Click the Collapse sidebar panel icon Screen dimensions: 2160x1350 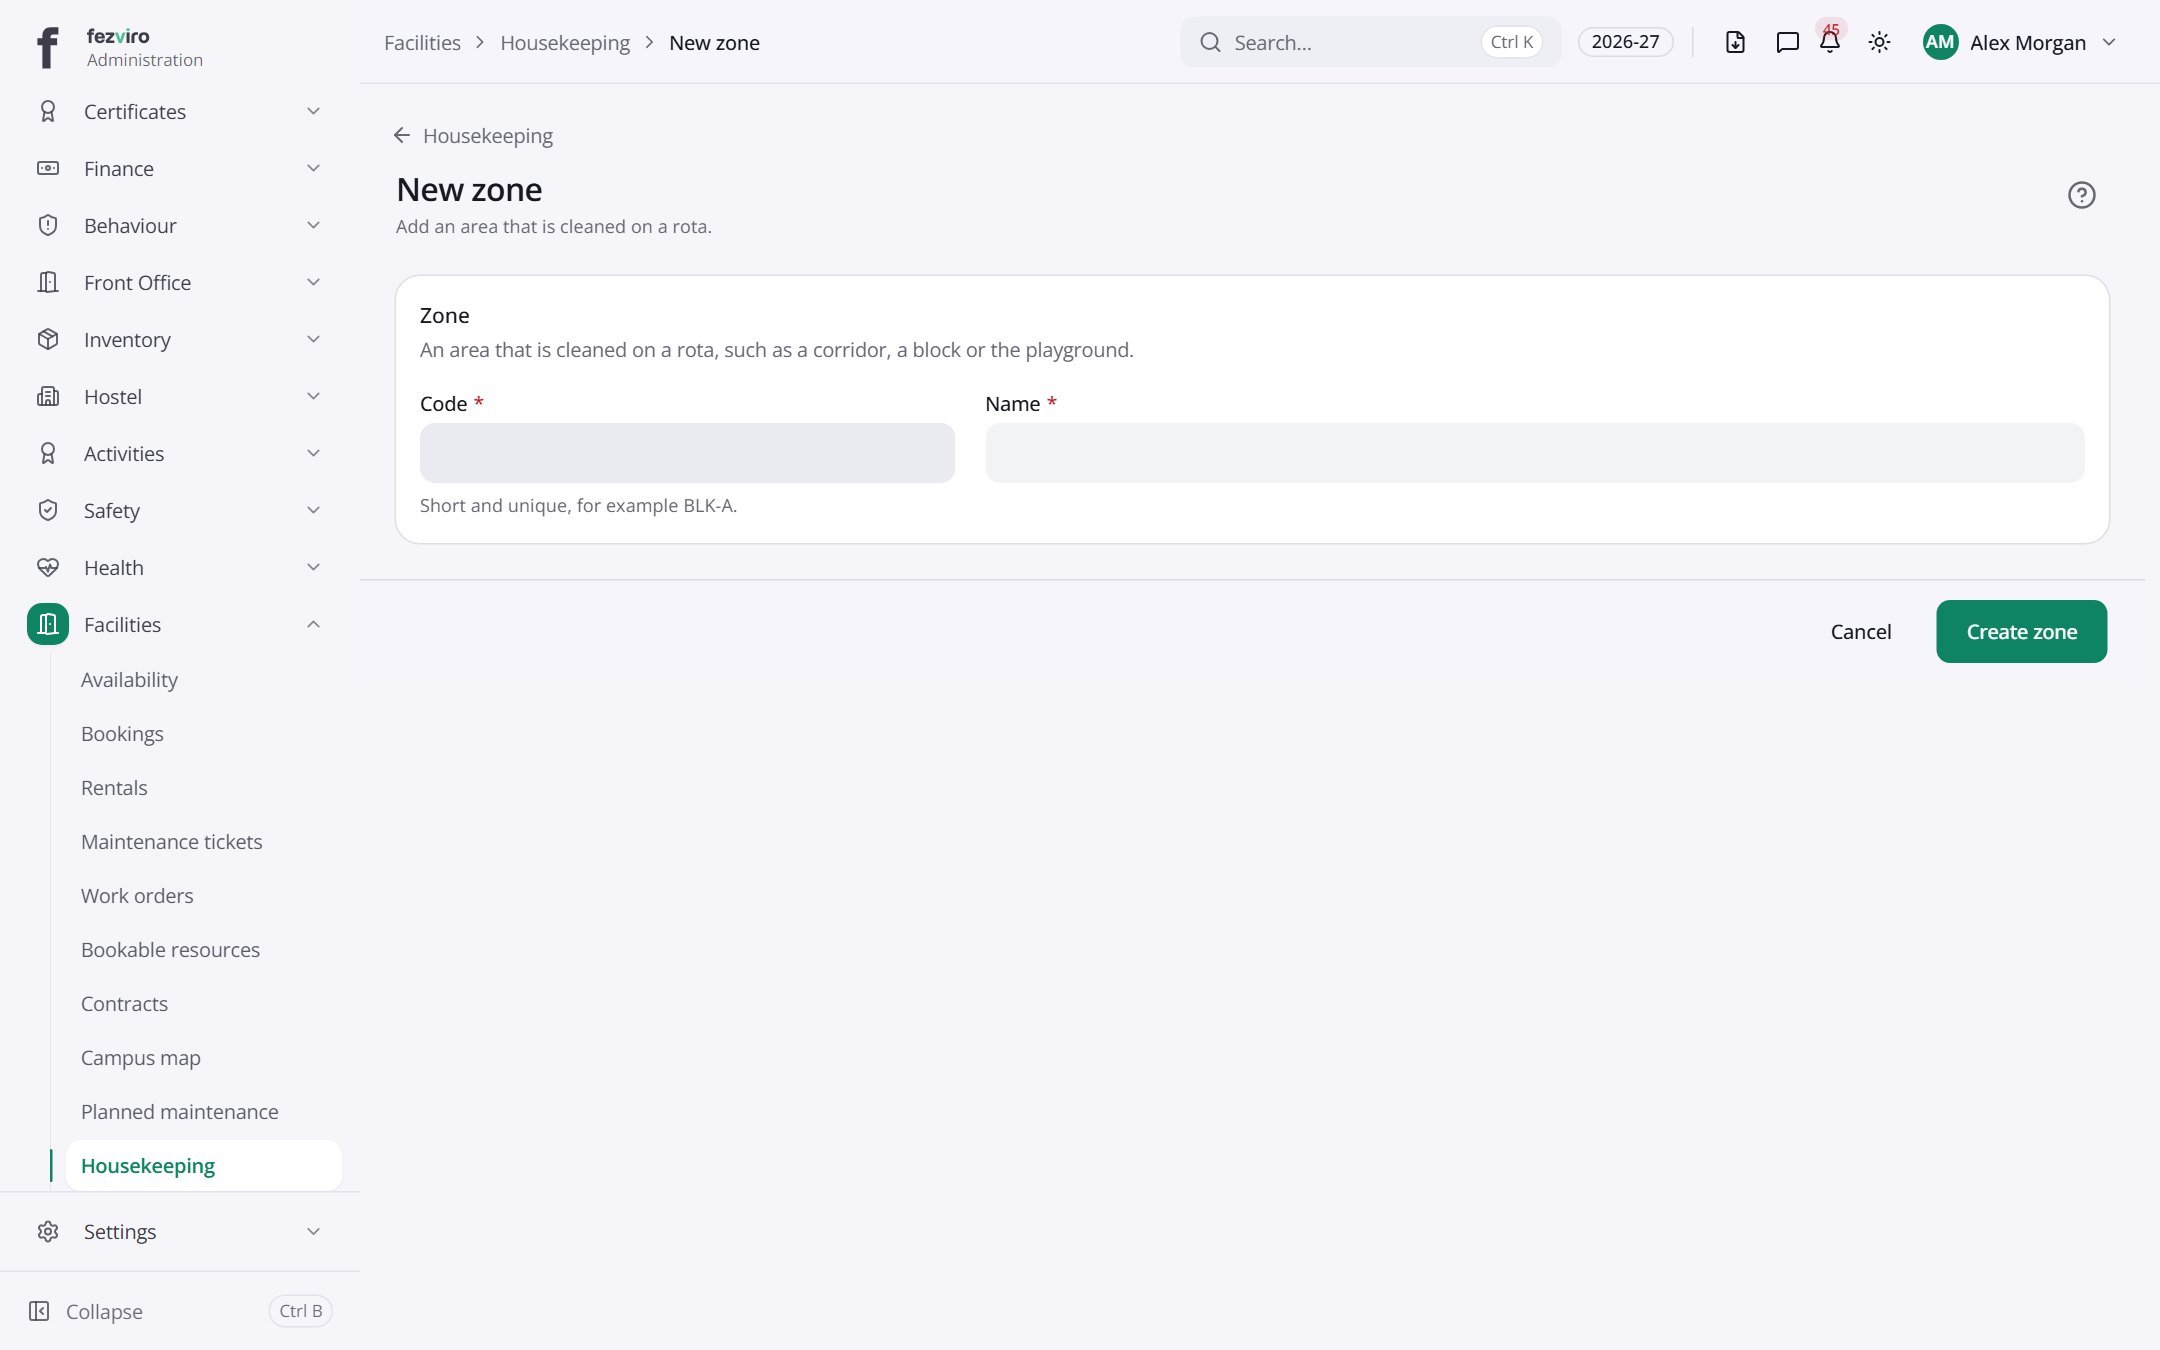pyautogui.click(x=39, y=1311)
